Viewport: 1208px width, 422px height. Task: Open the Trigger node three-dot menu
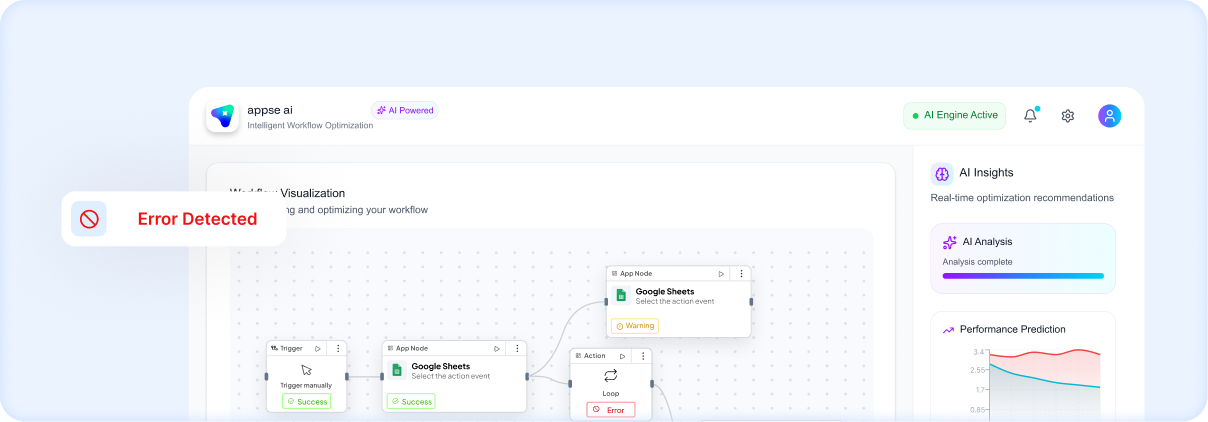click(338, 348)
